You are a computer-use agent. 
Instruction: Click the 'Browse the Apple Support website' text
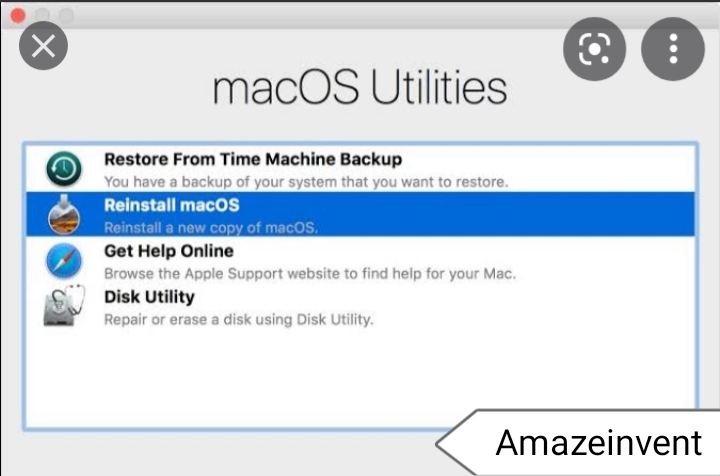click(x=310, y=274)
